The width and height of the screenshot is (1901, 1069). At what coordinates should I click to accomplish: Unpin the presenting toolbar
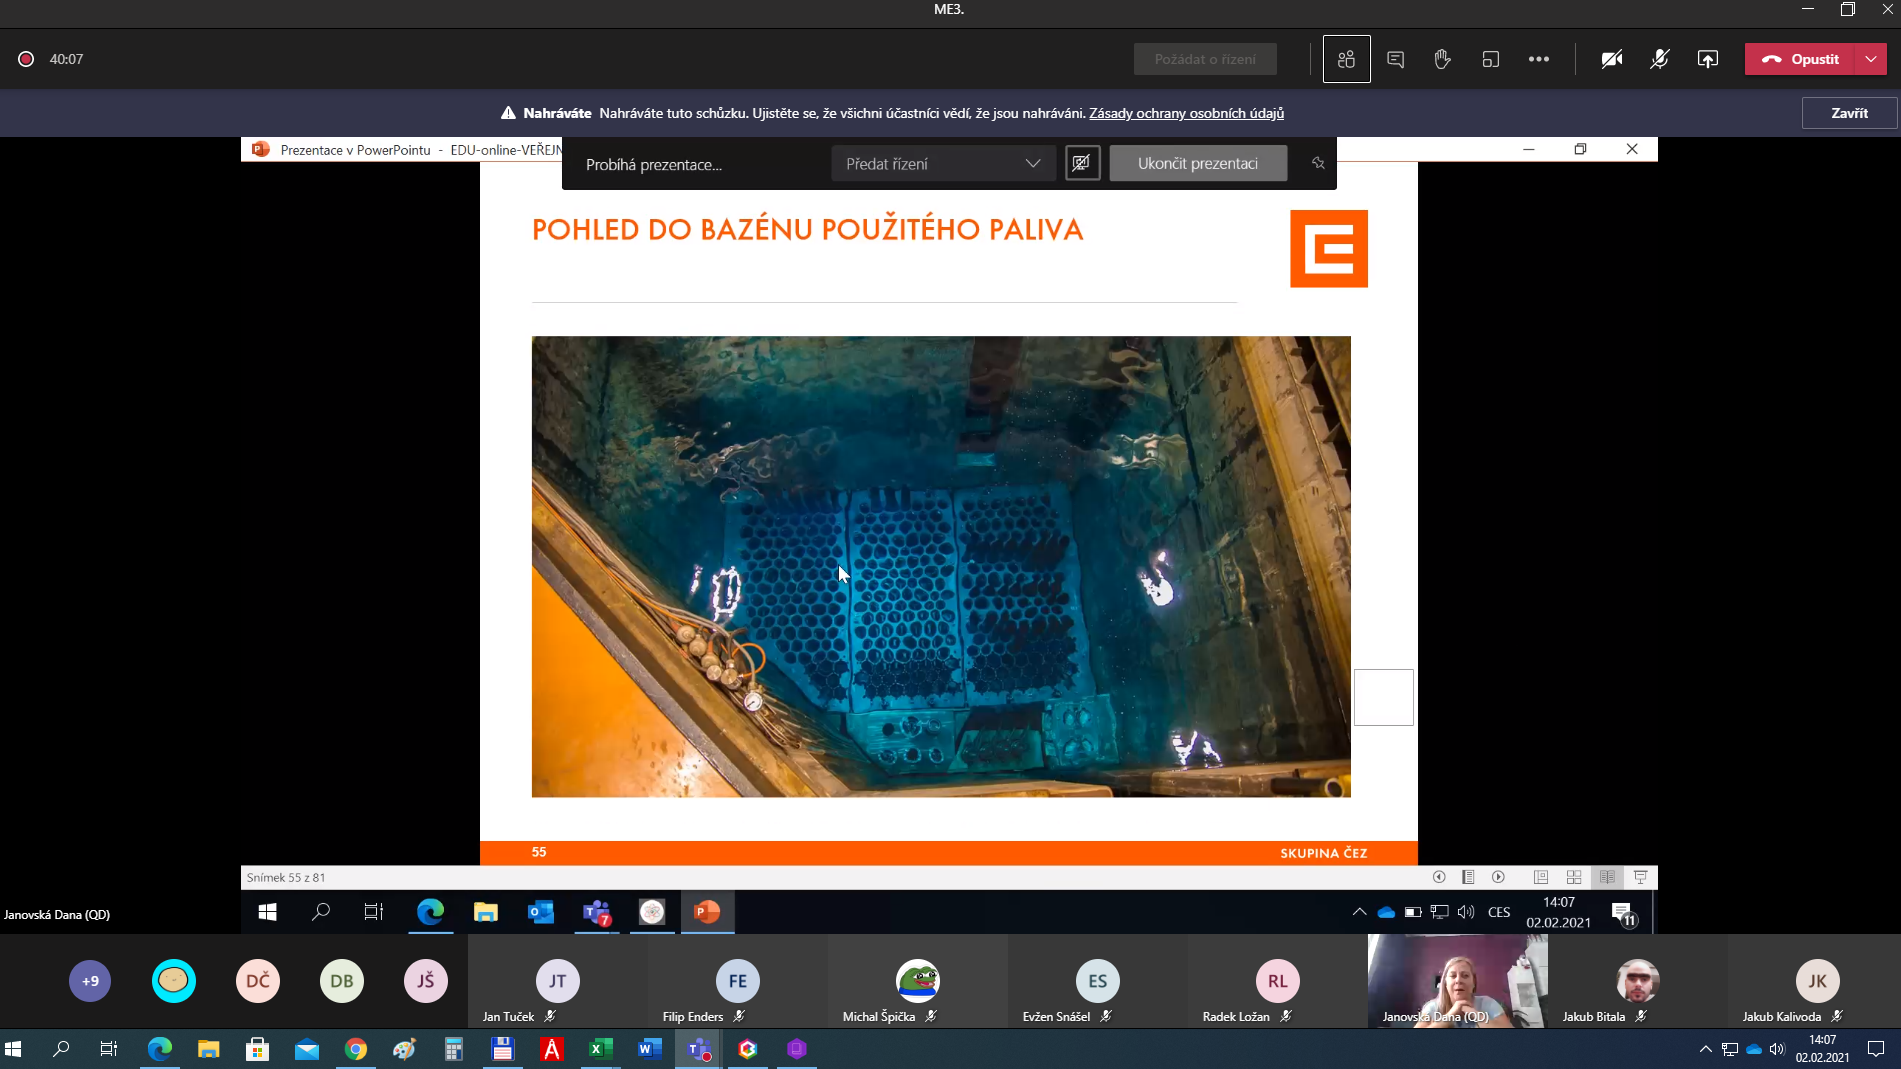pyautogui.click(x=1318, y=163)
